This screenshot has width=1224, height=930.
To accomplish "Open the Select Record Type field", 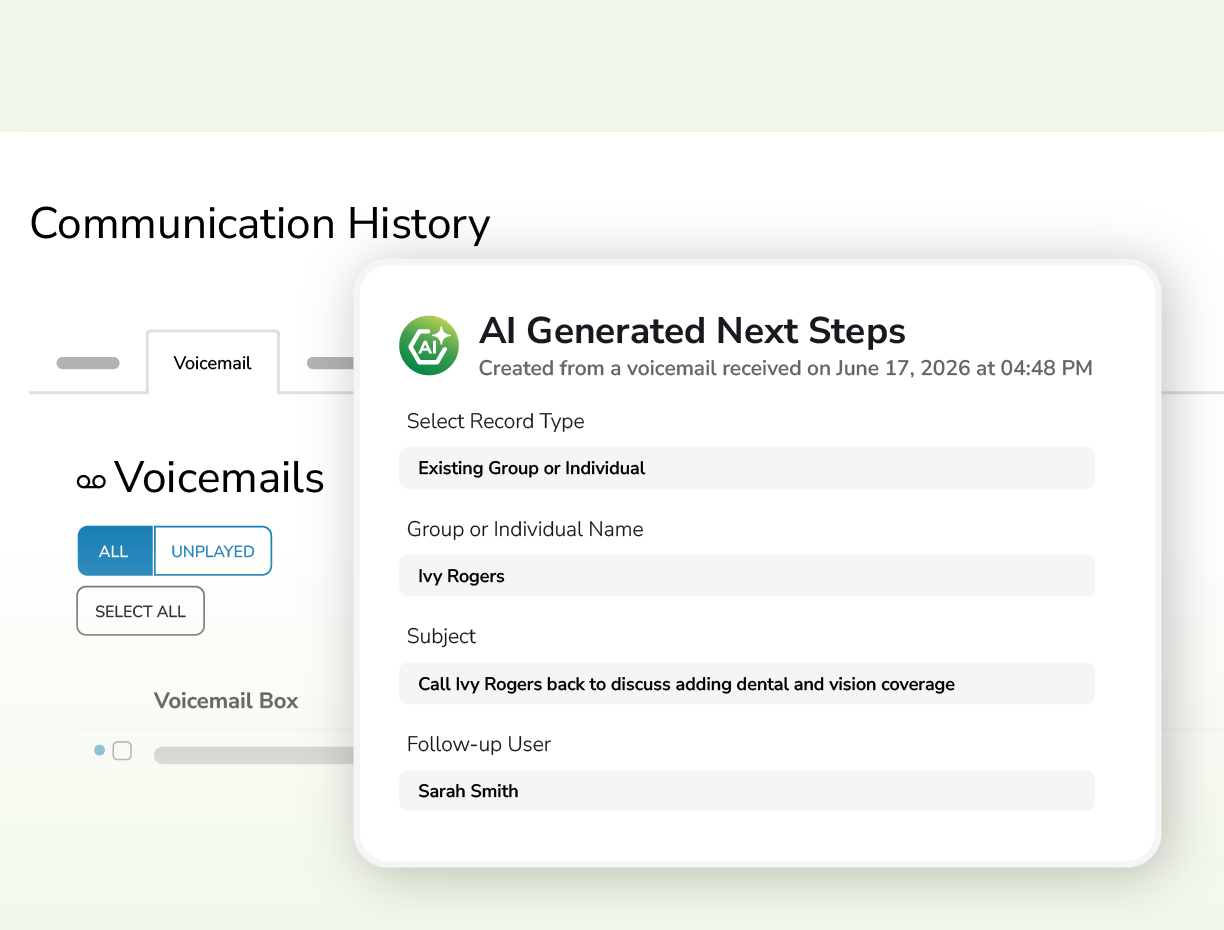I will (x=747, y=468).
